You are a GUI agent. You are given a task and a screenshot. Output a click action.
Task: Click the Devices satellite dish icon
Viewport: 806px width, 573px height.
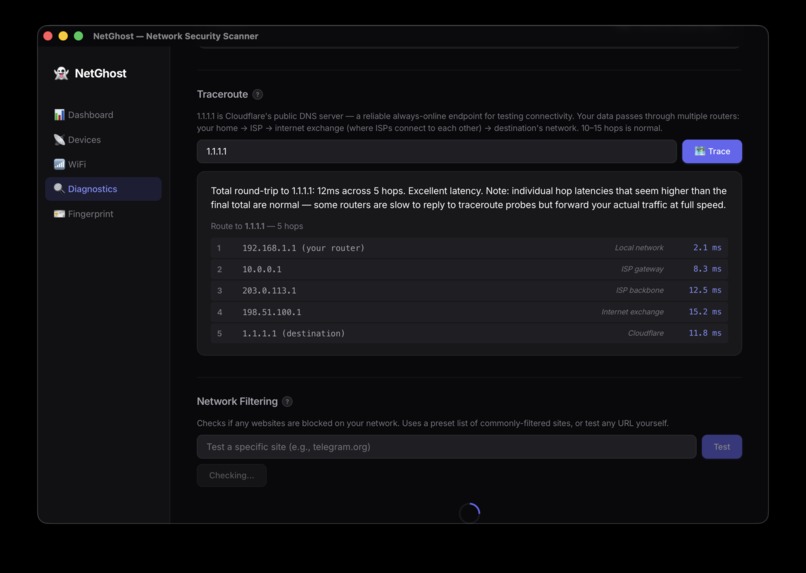pos(59,139)
